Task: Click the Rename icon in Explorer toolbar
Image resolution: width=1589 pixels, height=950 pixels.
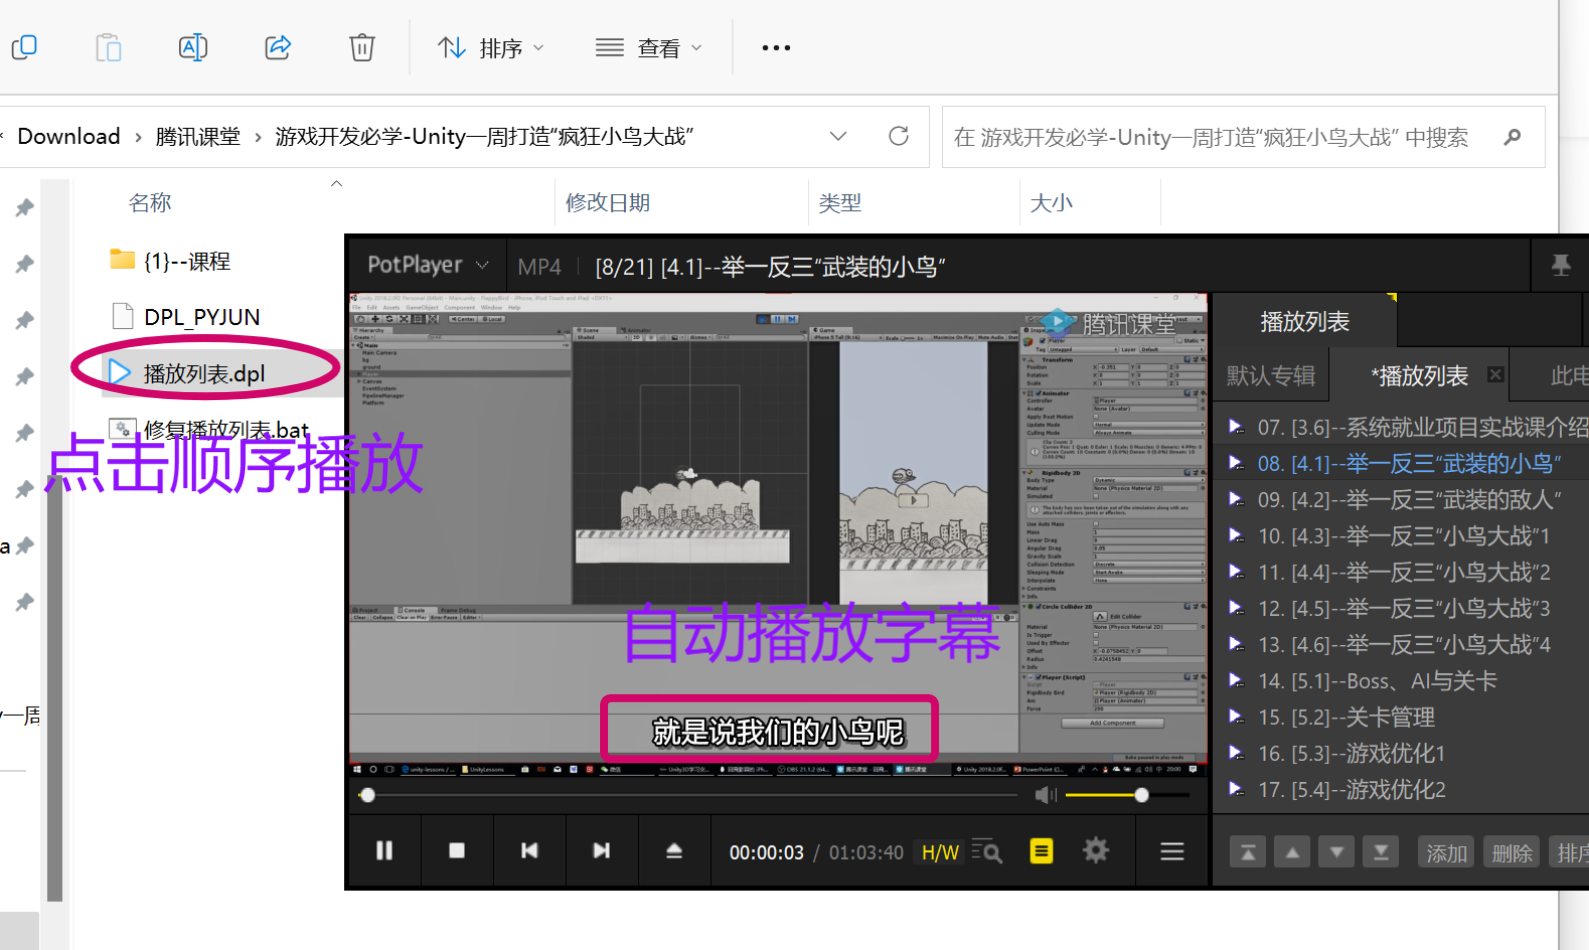Action: click(x=193, y=47)
